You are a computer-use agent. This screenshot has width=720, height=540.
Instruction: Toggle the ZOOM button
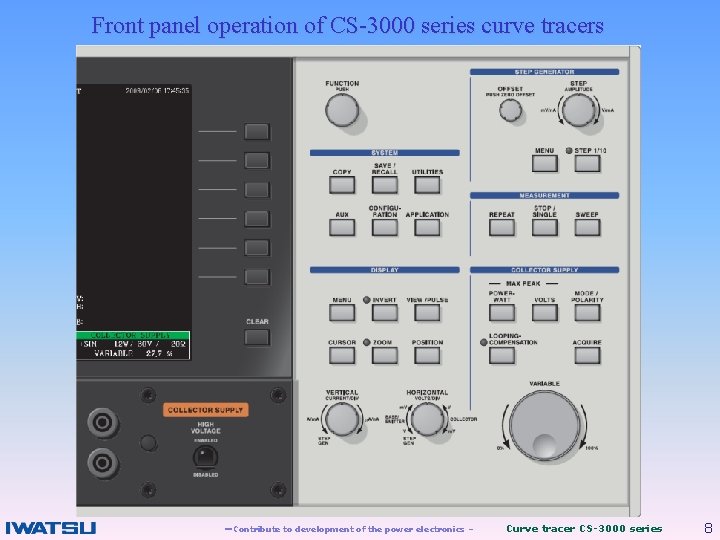[384, 355]
